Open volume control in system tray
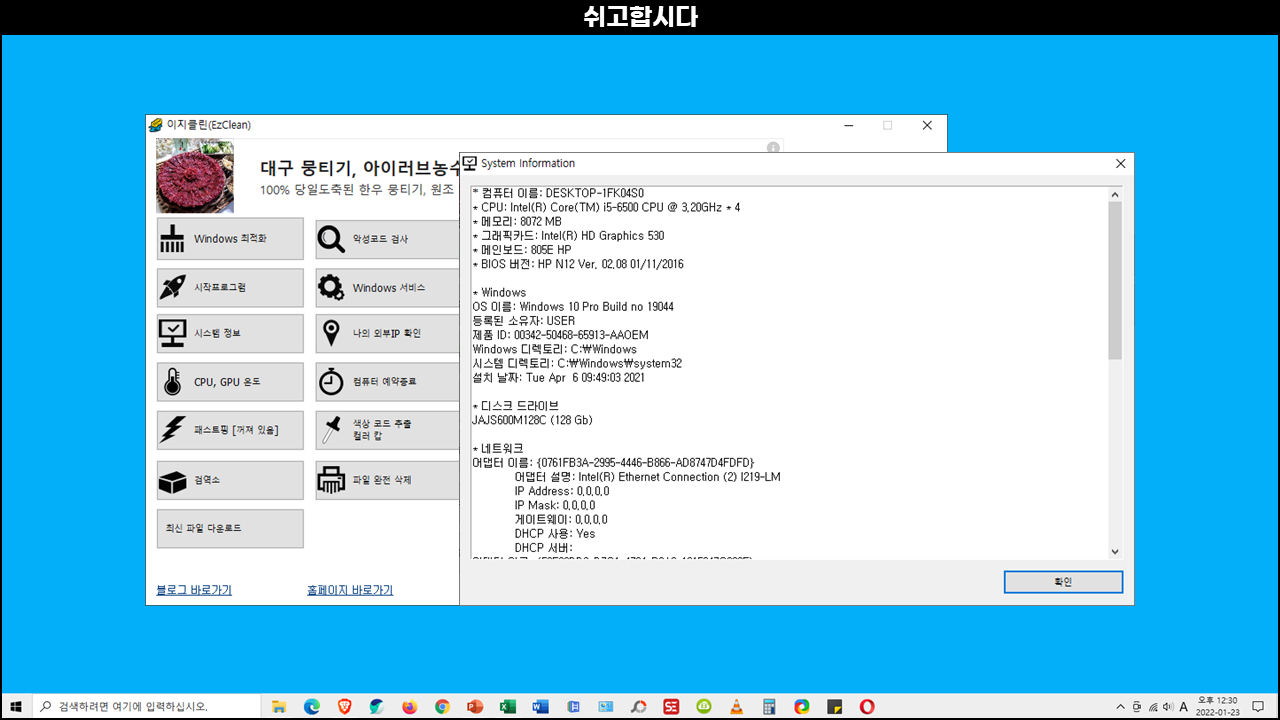Viewport: 1280px width, 720px height. pos(1168,706)
